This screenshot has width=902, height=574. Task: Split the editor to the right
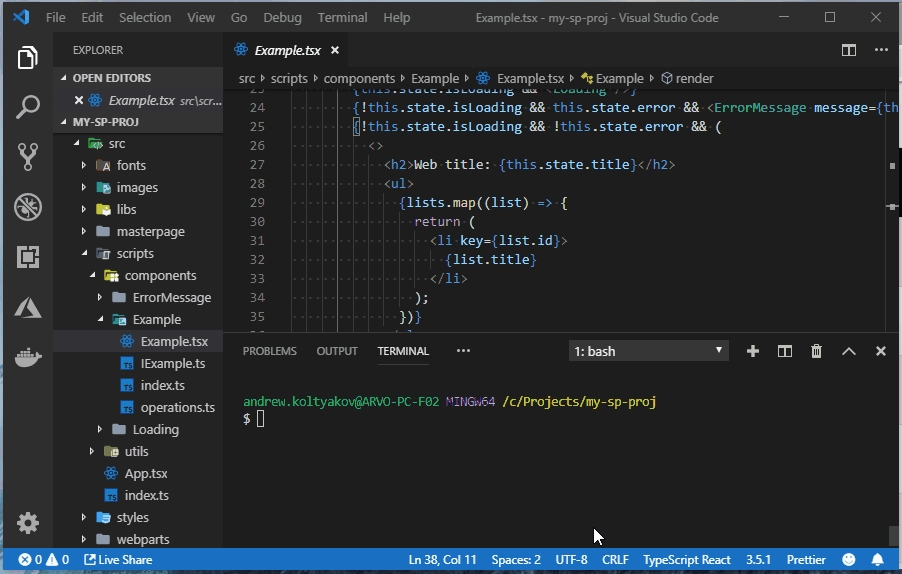[848, 50]
